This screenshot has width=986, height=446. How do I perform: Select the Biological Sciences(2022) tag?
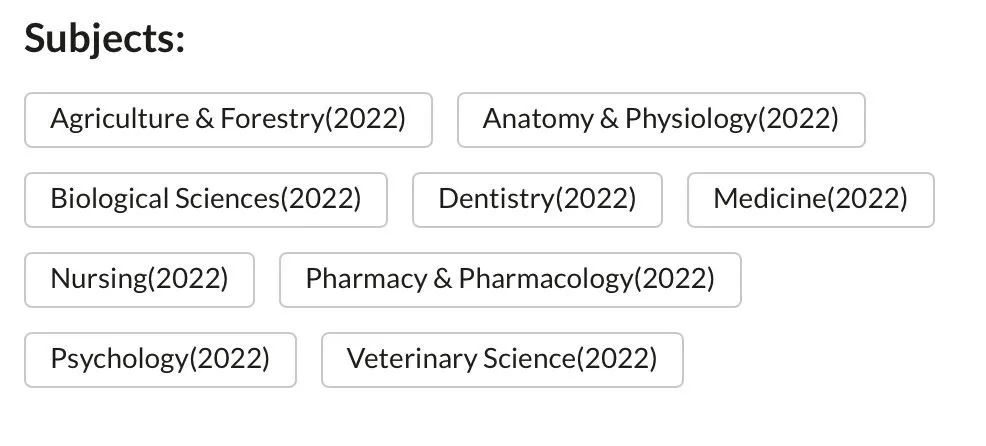tap(205, 200)
